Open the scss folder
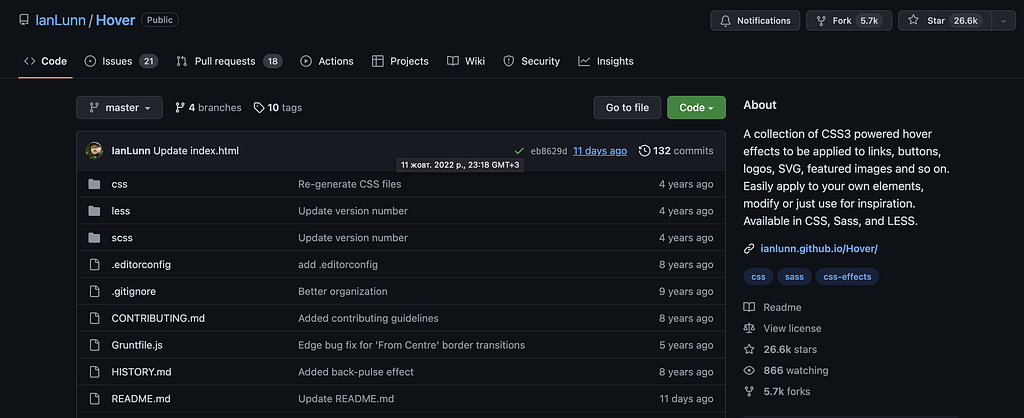1024x418 pixels. click(122, 238)
